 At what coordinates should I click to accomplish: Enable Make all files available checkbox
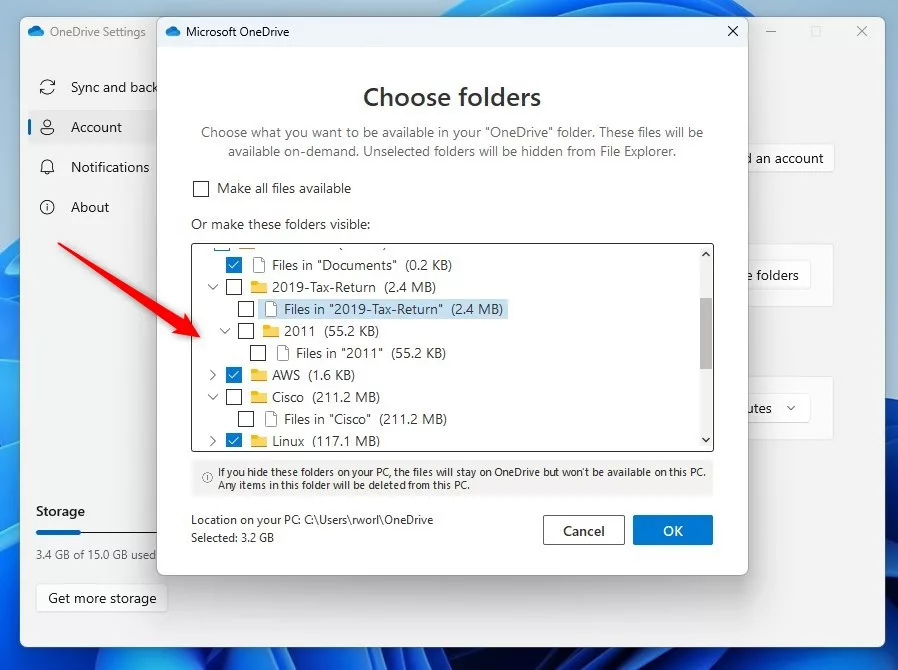(x=201, y=188)
